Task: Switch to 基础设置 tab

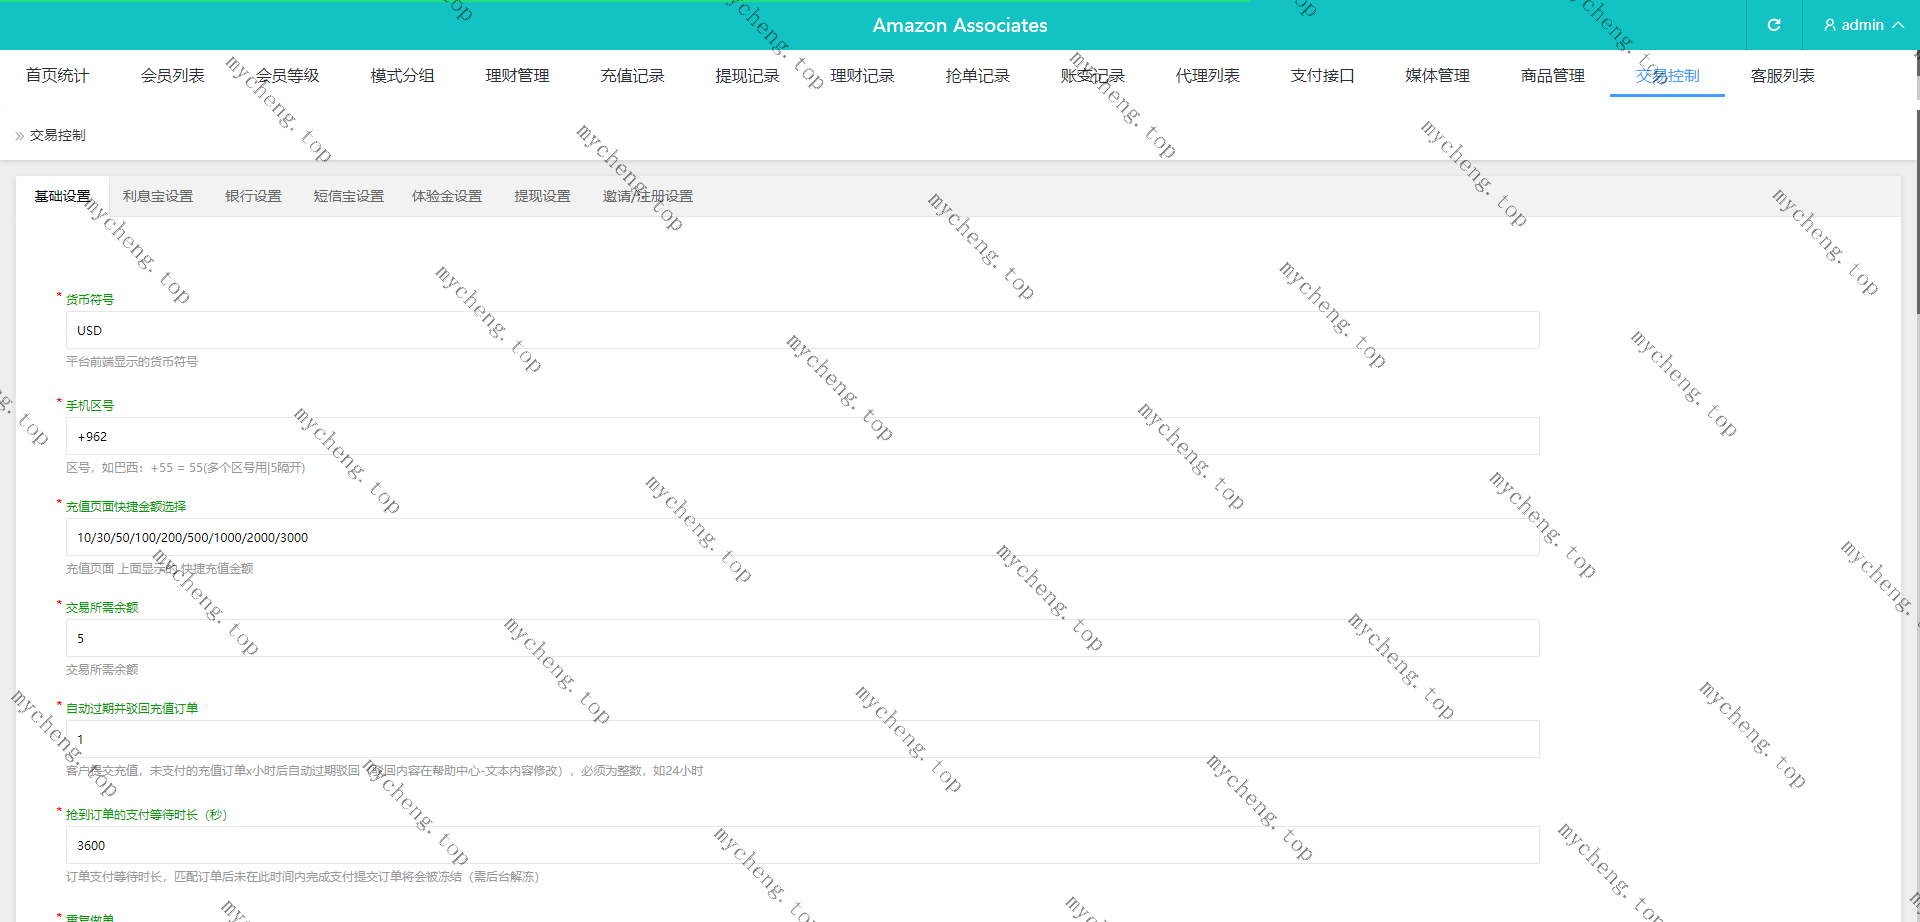Action: click(x=62, y=196)
